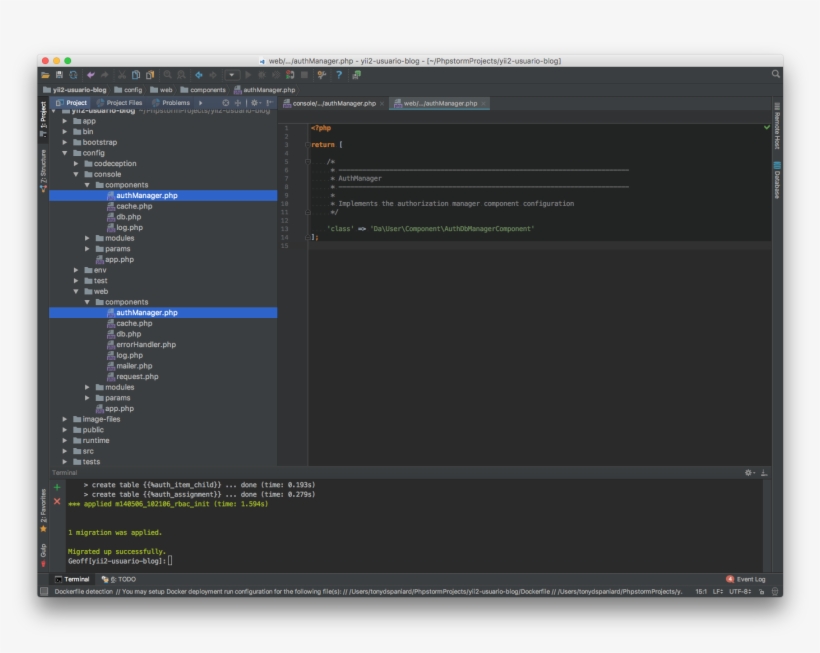Collapse the console folder in tree
Viewport: 820px width, 653px height.
(x=76, y=174)
